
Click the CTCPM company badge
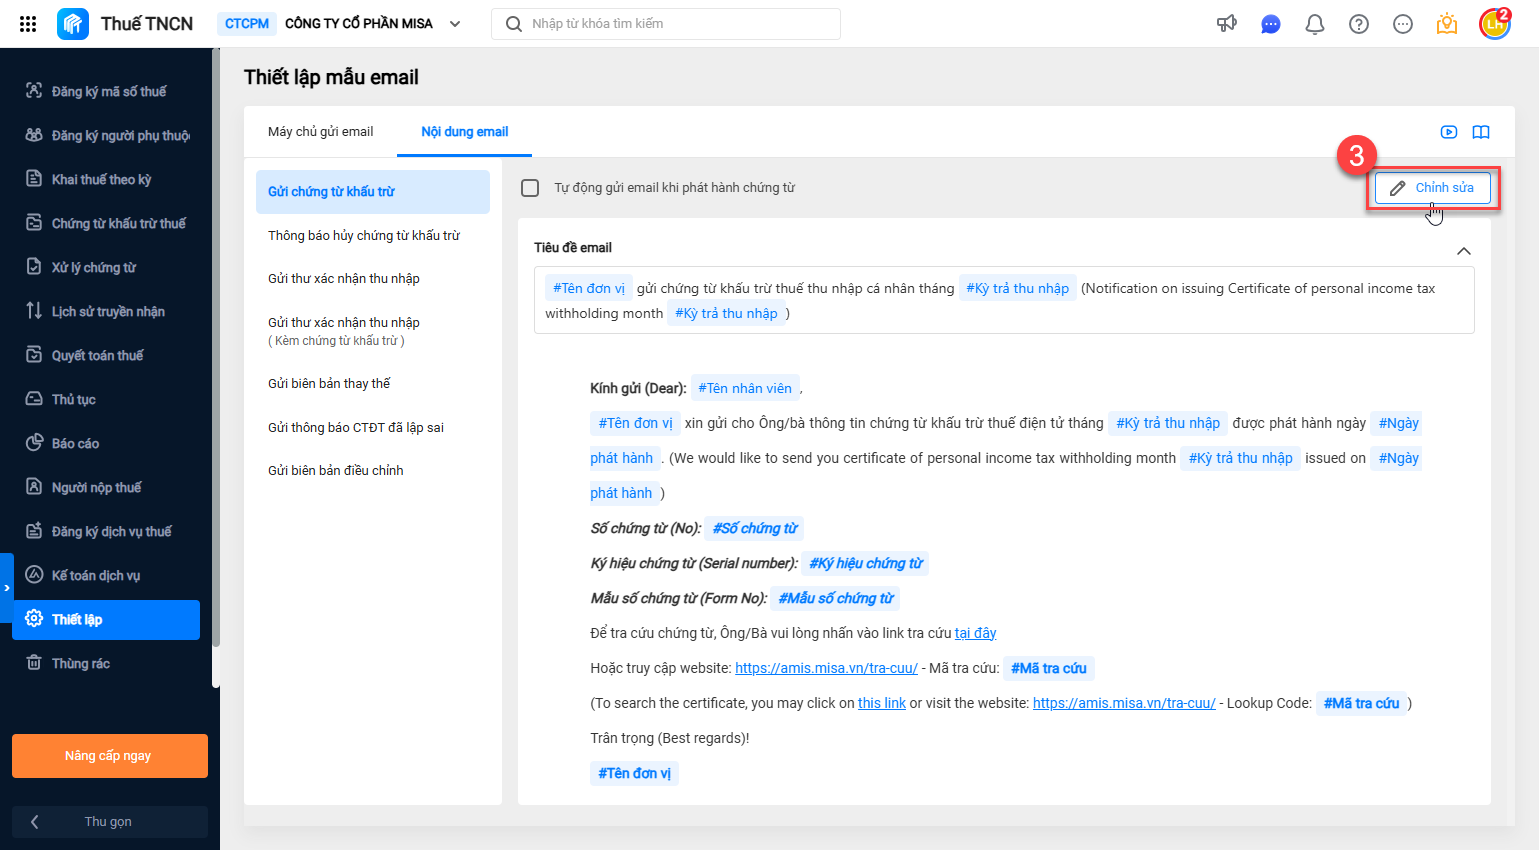(x=247, y=24)
